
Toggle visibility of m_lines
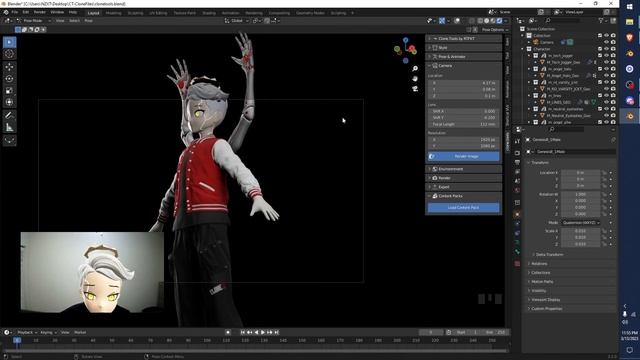coord(607,96)
